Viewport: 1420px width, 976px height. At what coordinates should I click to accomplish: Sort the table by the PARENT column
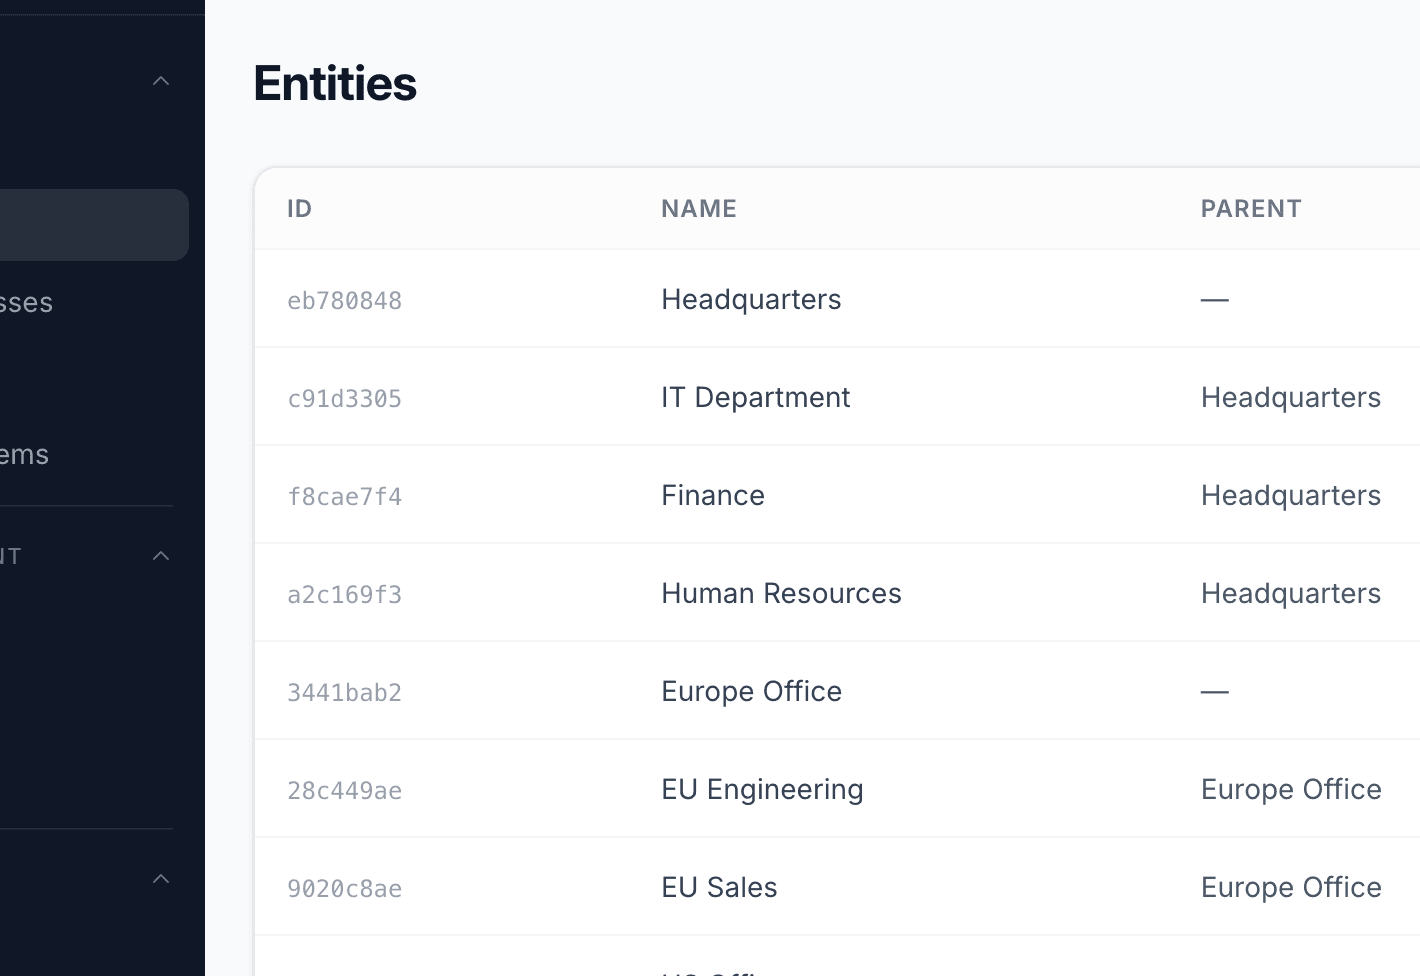1251,208
